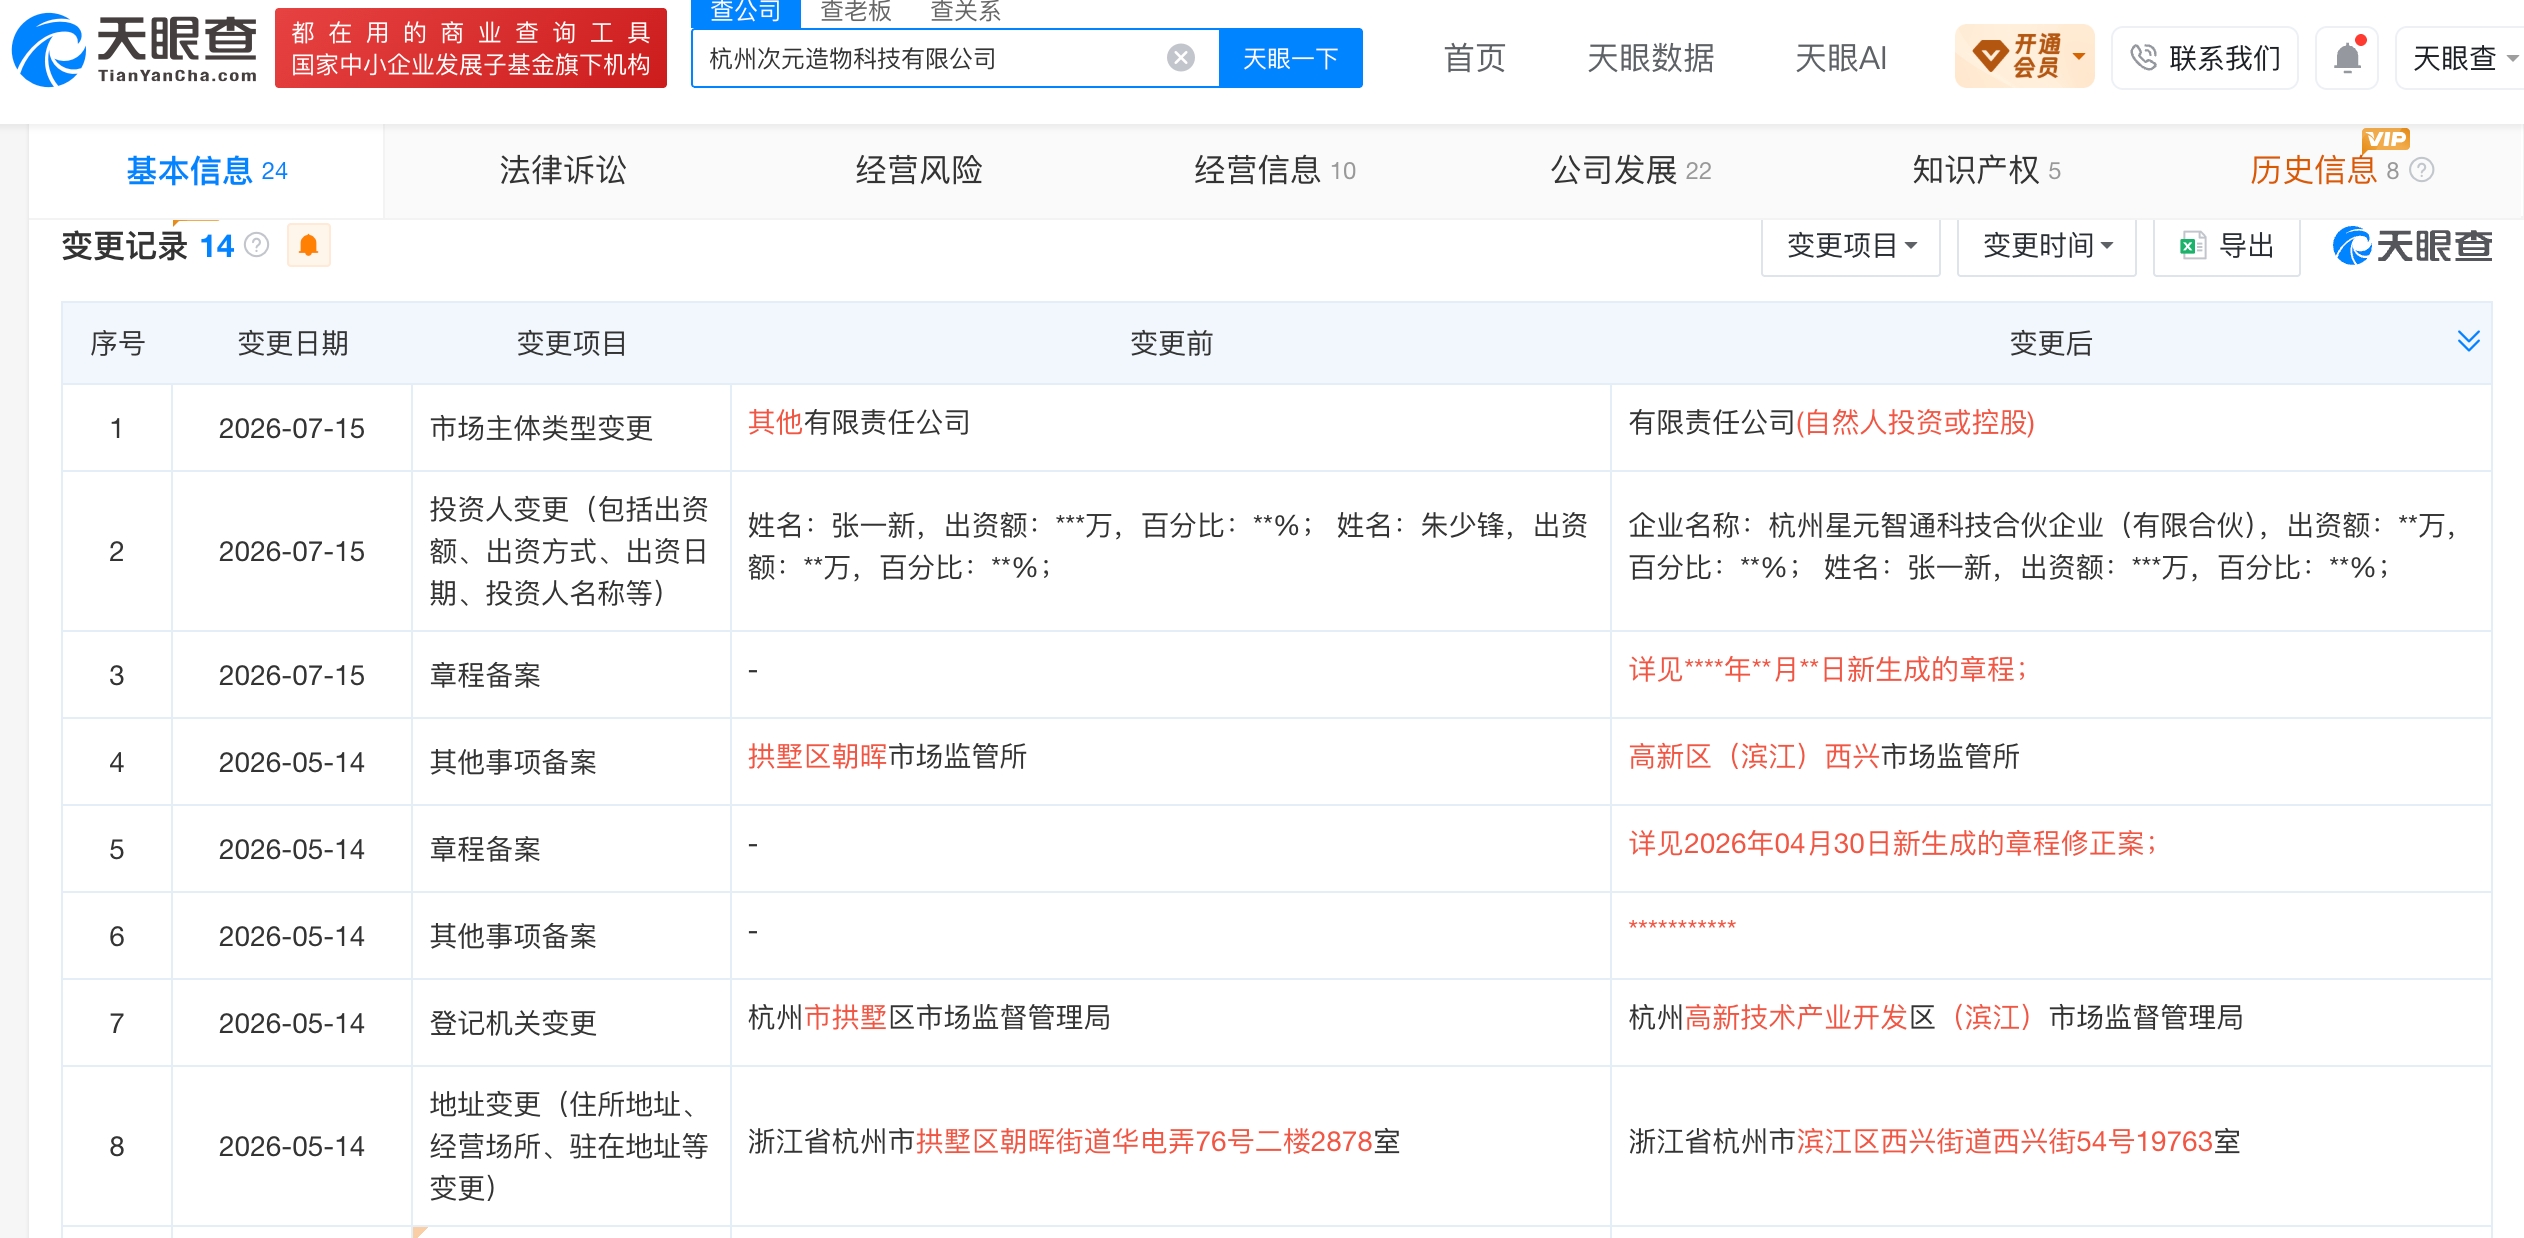Click the orange alert bell beside 变更记录
This screenshot has height=1238, width=2524.
coord(308,245)
